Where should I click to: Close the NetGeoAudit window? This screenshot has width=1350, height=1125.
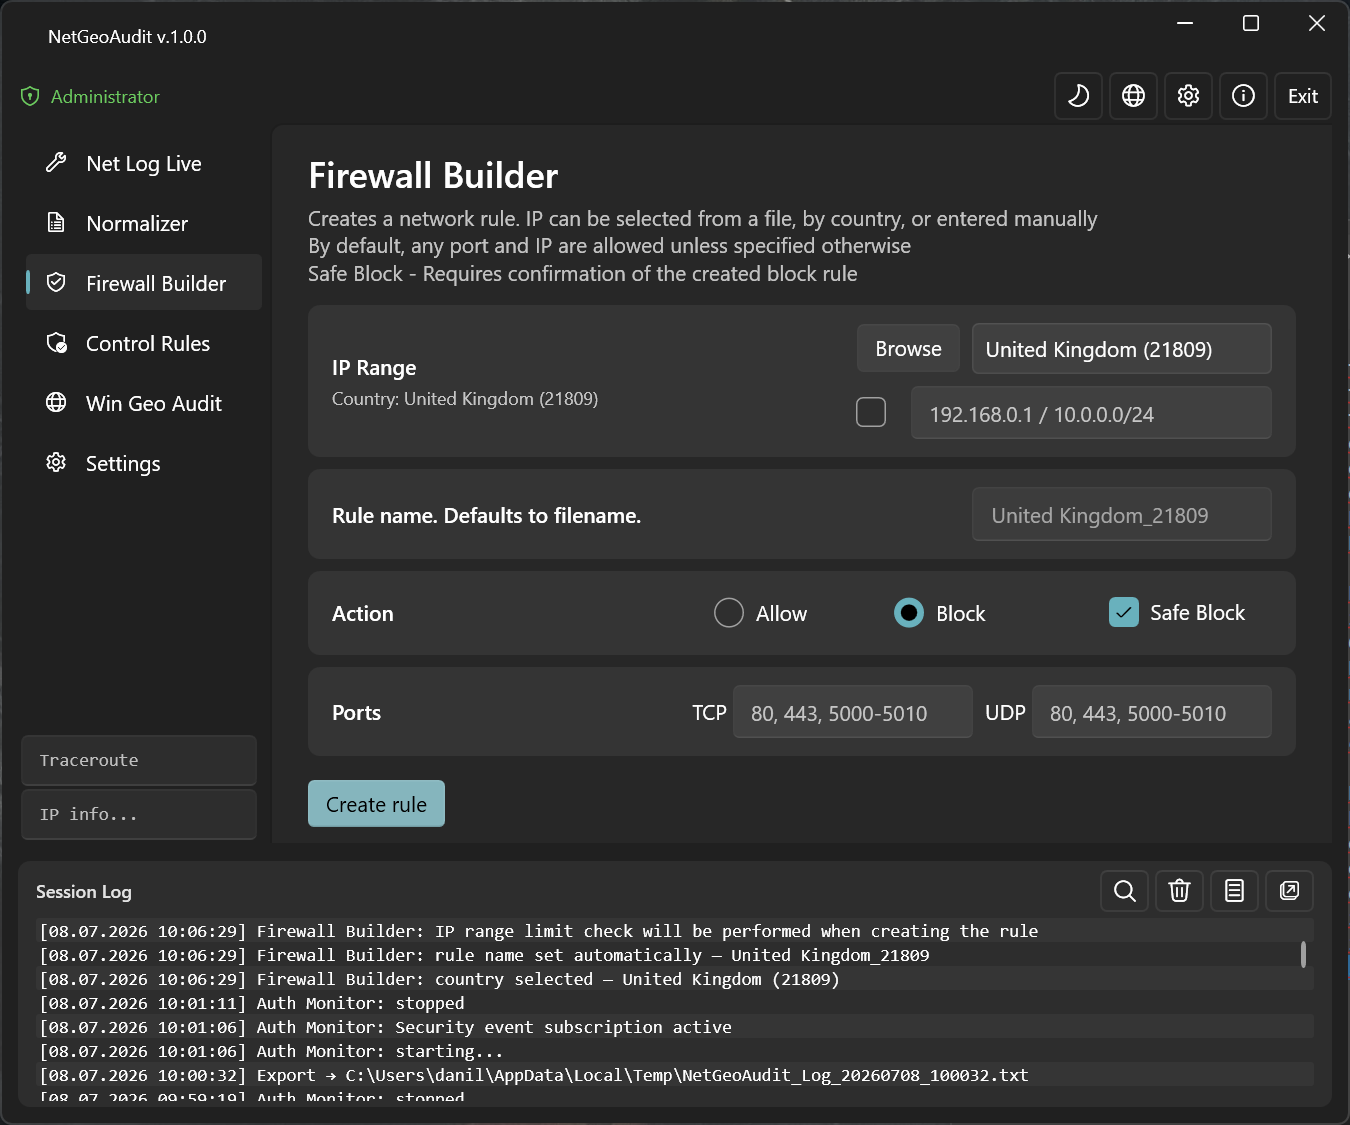click(1316, 23)
